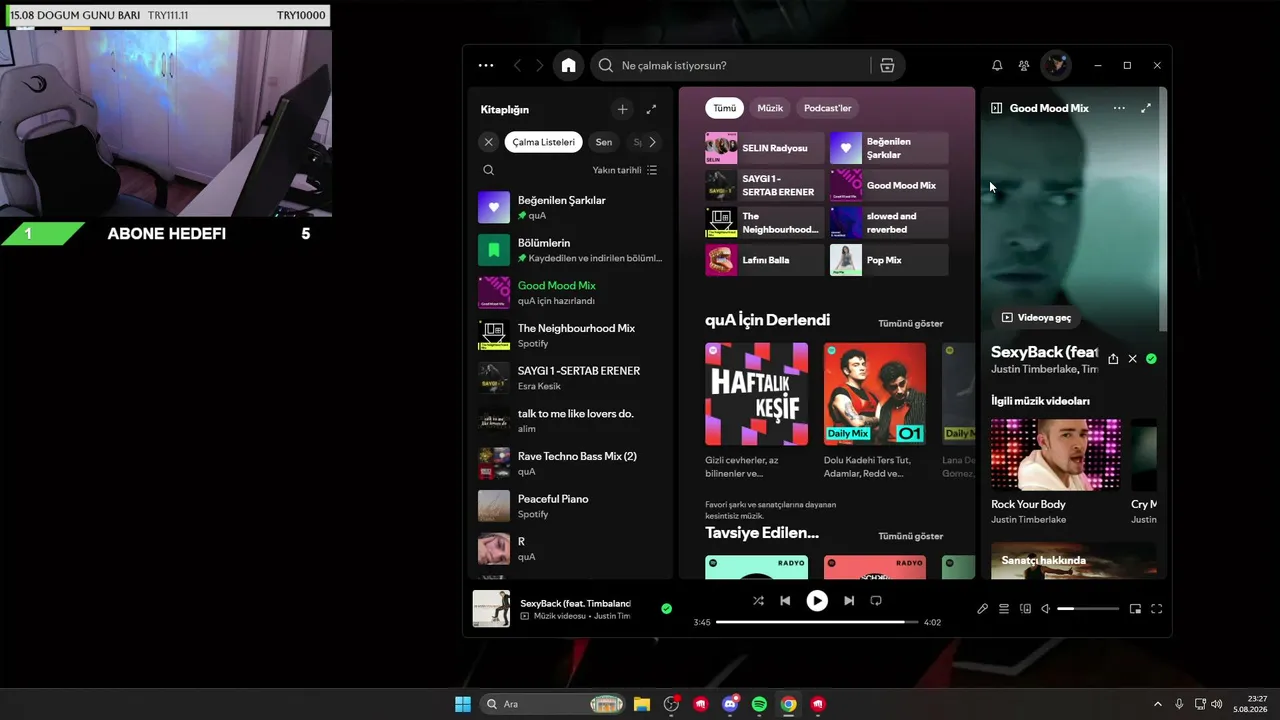Image resolution: width=1280 pixels, height=720 pixels.
Task: Toggle shuffle playback
Action: tap(758, 601)
